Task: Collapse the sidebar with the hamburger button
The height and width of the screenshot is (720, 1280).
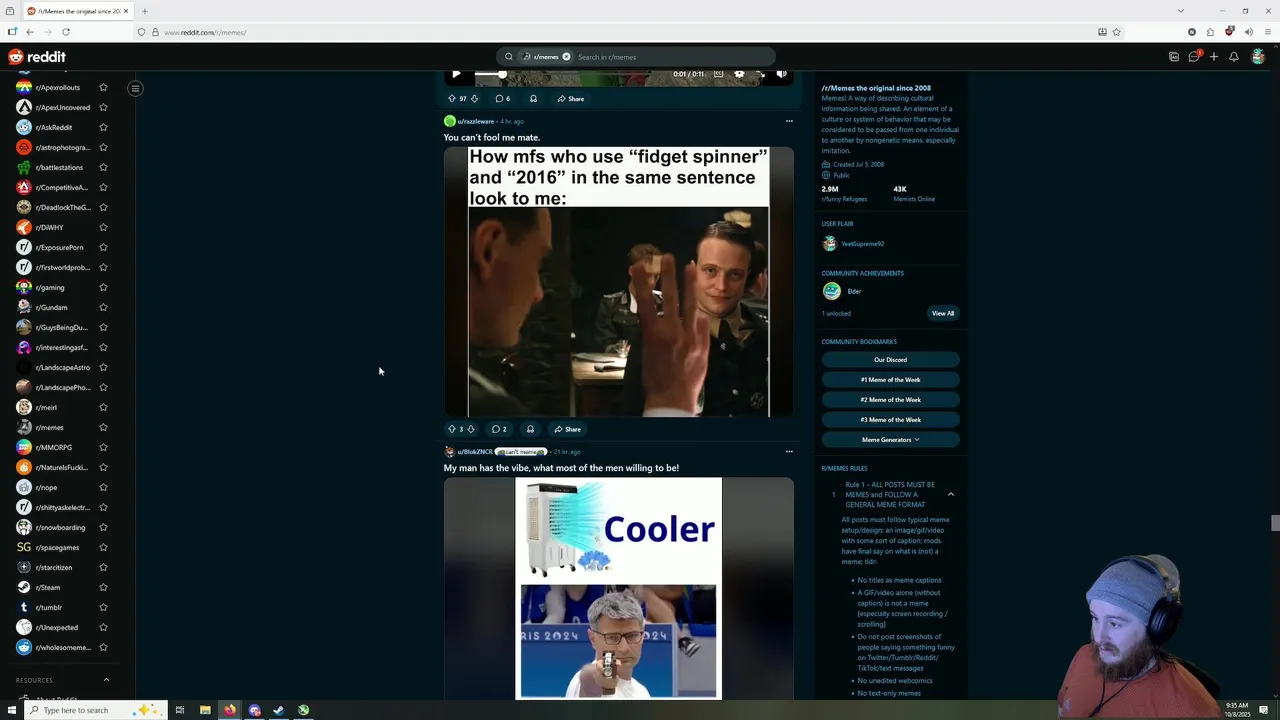Action: tap(135, 88)
